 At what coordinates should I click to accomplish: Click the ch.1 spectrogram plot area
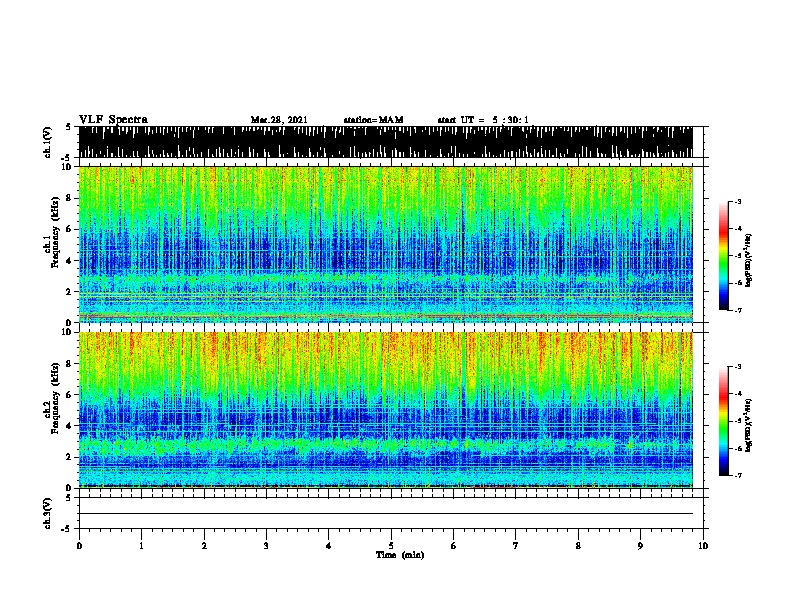(385, 244)
